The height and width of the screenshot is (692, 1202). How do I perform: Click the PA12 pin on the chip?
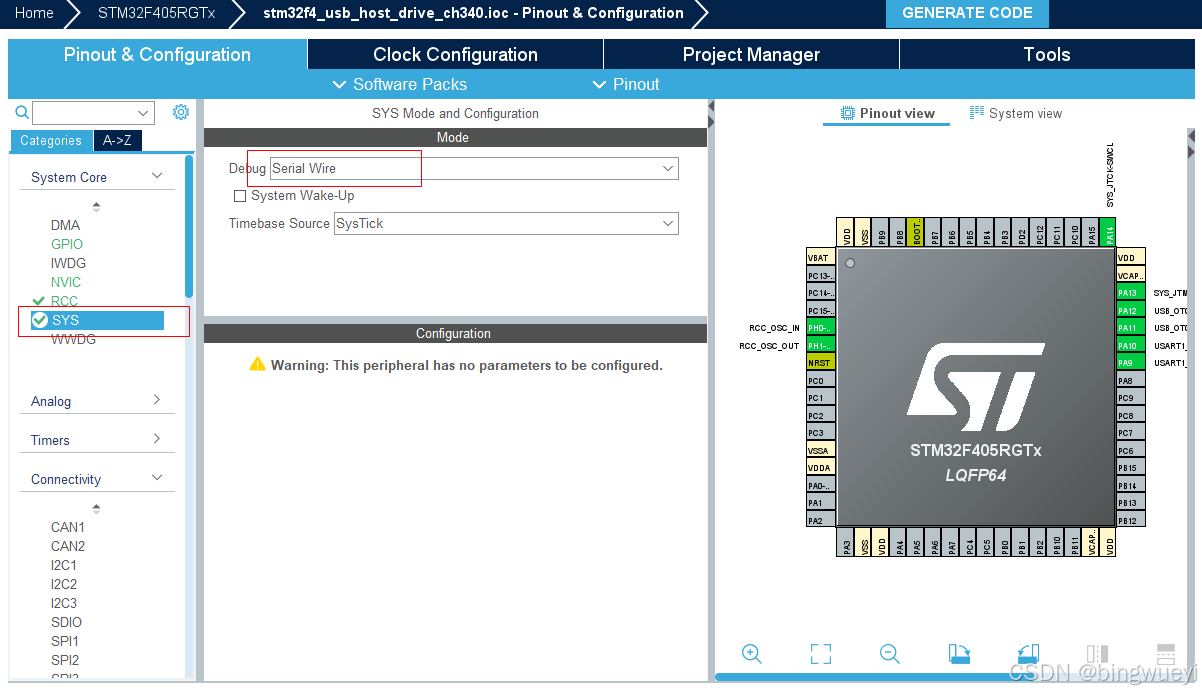[1130, 310]
